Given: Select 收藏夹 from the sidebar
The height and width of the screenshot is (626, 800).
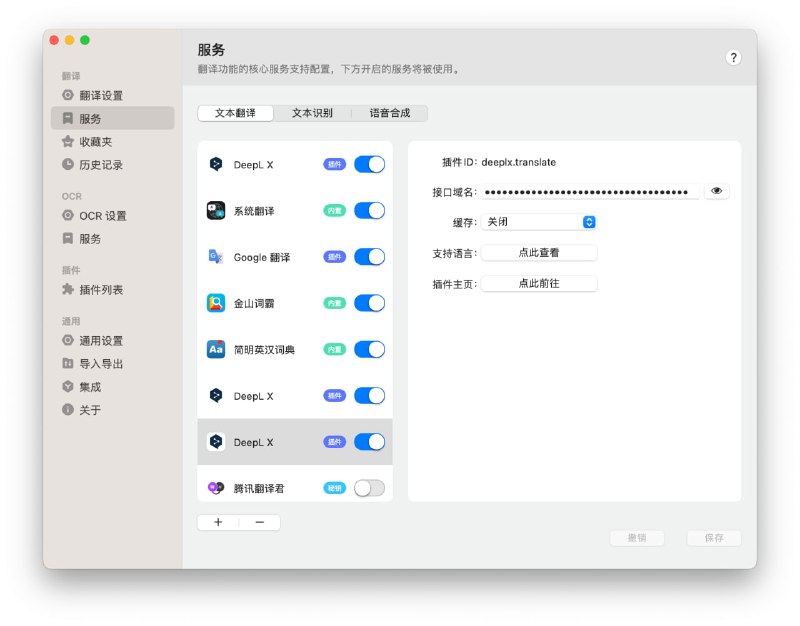Looking at the screenshot, I should 90,143.
